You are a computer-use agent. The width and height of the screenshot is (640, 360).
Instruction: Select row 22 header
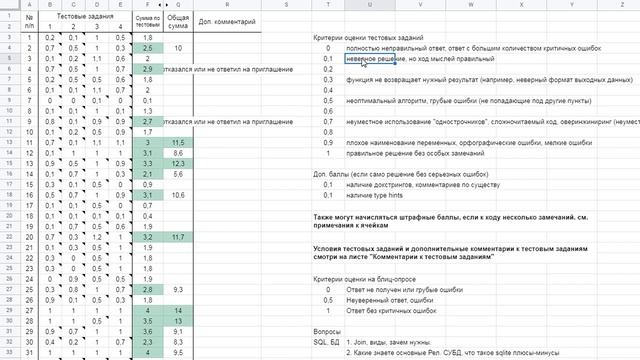coord(9,237)
